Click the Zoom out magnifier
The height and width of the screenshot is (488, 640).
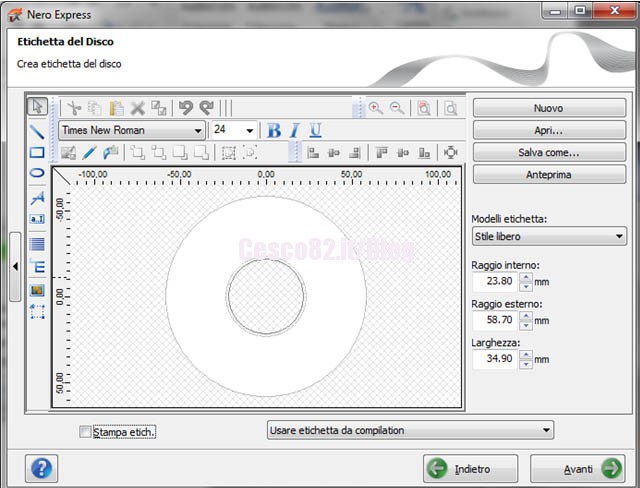click(x=397, y=108)
